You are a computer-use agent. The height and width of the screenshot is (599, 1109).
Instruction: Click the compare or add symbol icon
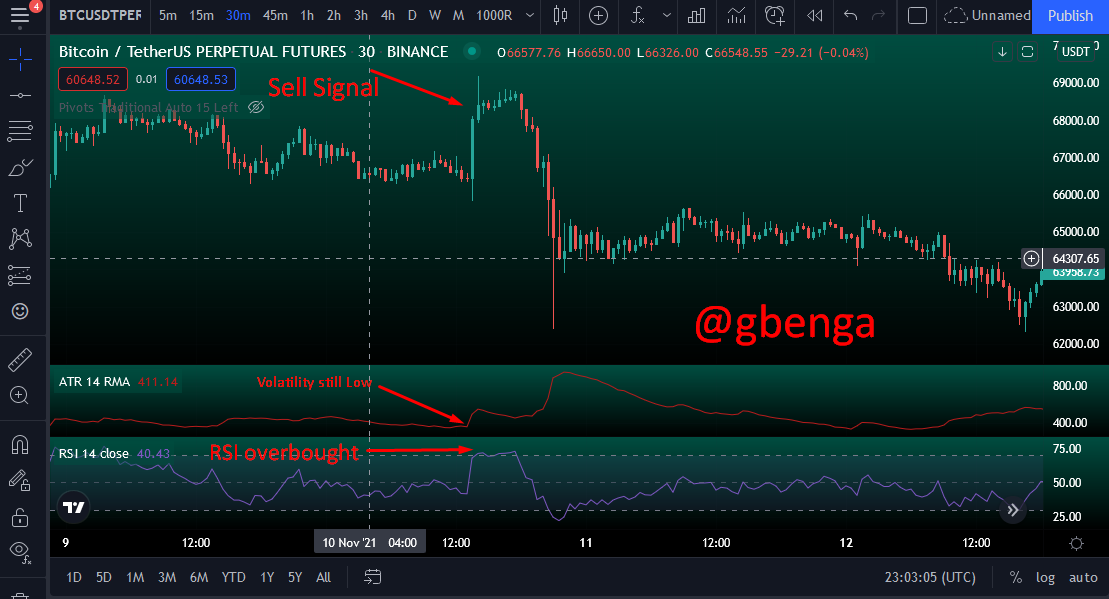[598, 16]
